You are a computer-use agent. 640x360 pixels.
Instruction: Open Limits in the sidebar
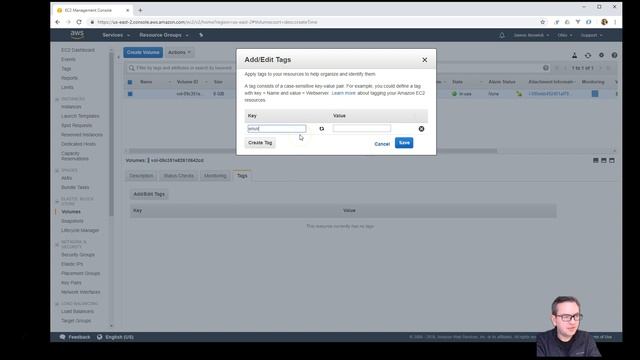click(67, 87)
